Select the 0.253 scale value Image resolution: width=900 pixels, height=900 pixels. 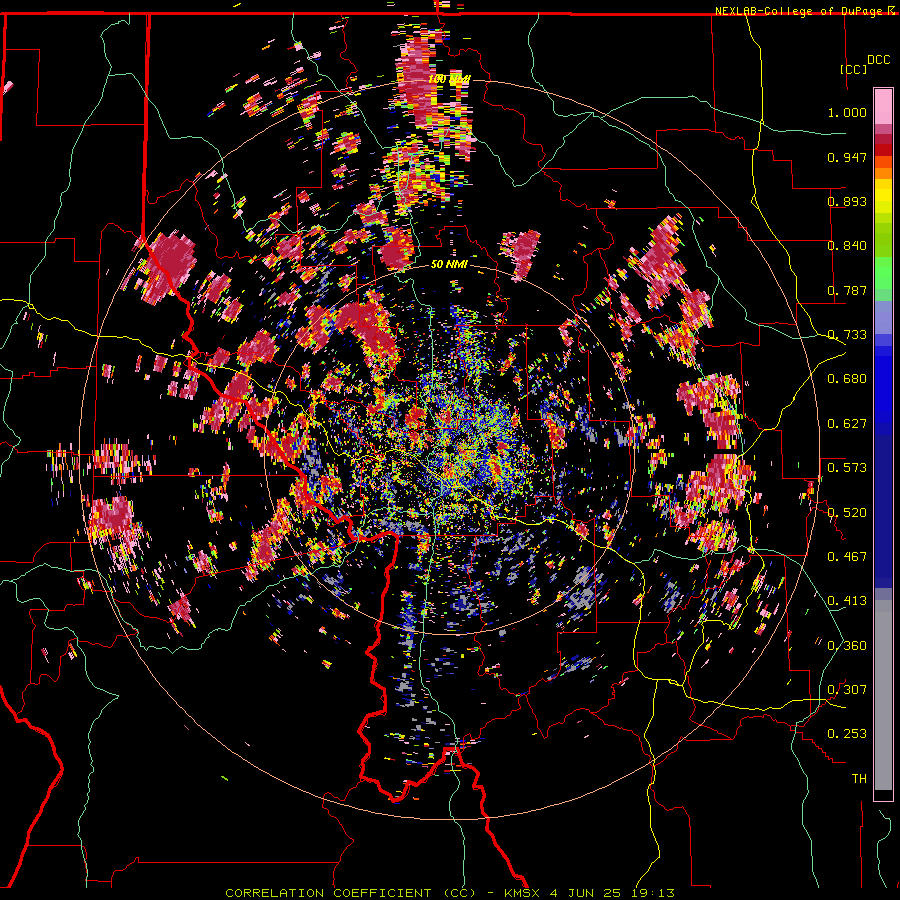tap(847, 734)
